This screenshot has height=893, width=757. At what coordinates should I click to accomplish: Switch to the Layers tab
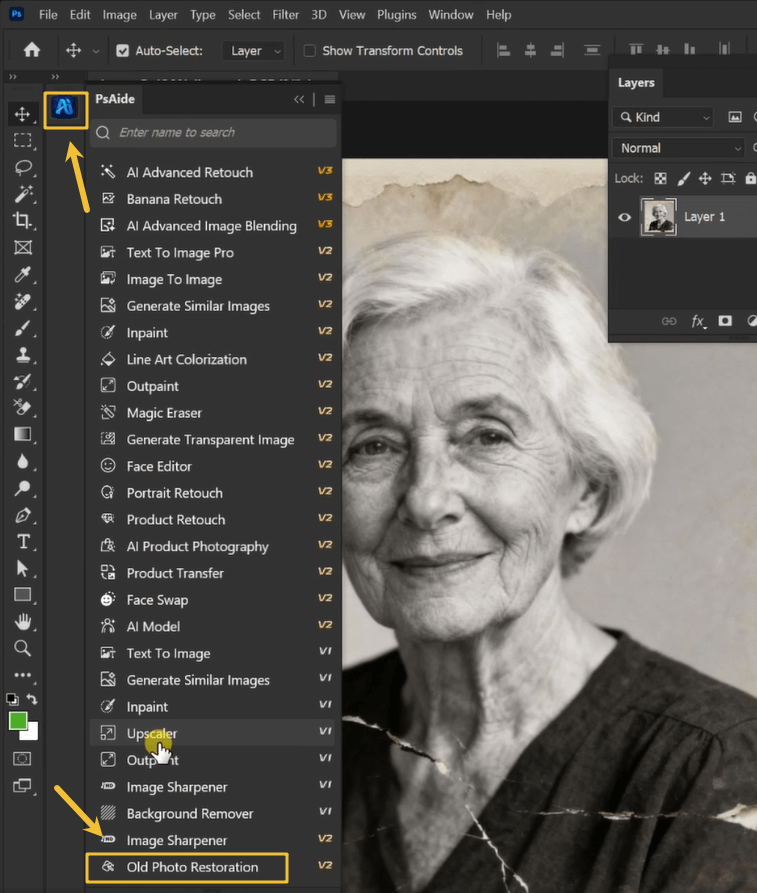[x=636, y=83]
